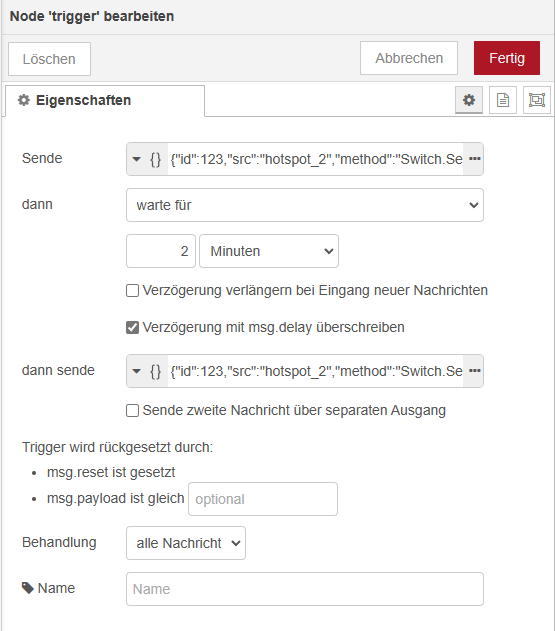Uncheck Verzögerung mit msg.delay überschreiben

click(x=132, y=328)
